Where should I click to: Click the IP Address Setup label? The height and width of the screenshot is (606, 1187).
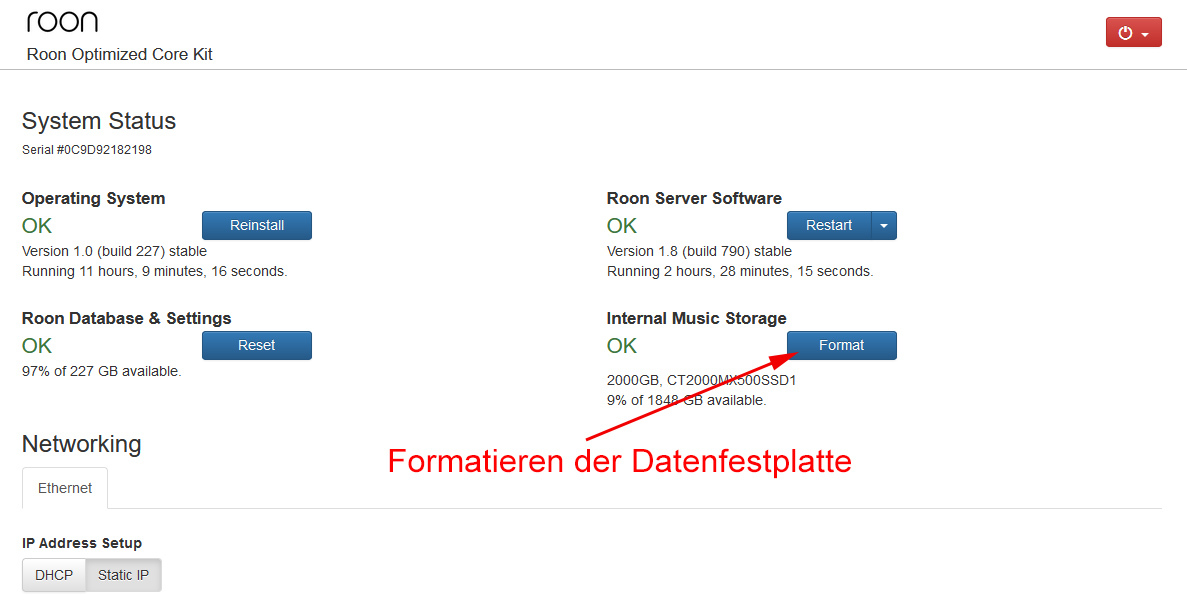[82, 543]
